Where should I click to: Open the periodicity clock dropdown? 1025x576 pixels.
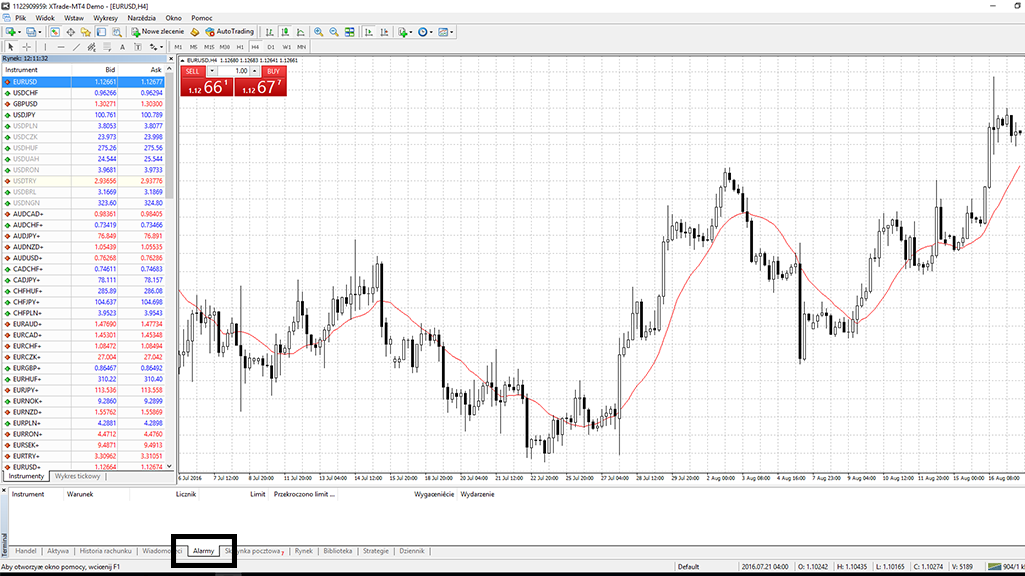point(433,32)
